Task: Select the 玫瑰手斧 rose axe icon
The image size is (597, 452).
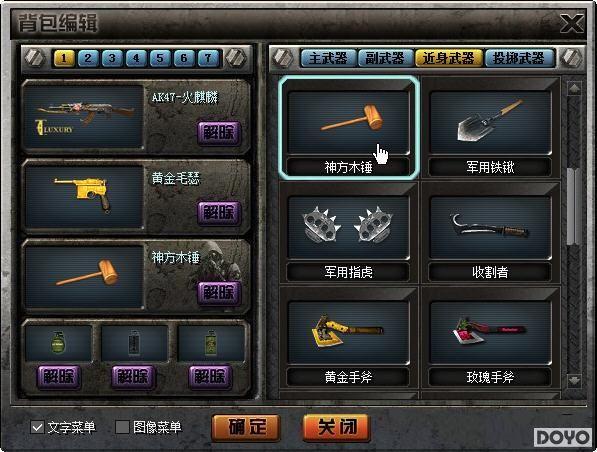Action: coord(490,332)
